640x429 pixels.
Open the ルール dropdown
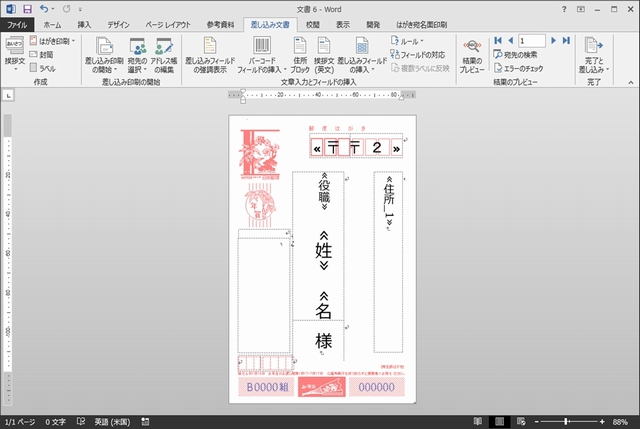(407, 41)
